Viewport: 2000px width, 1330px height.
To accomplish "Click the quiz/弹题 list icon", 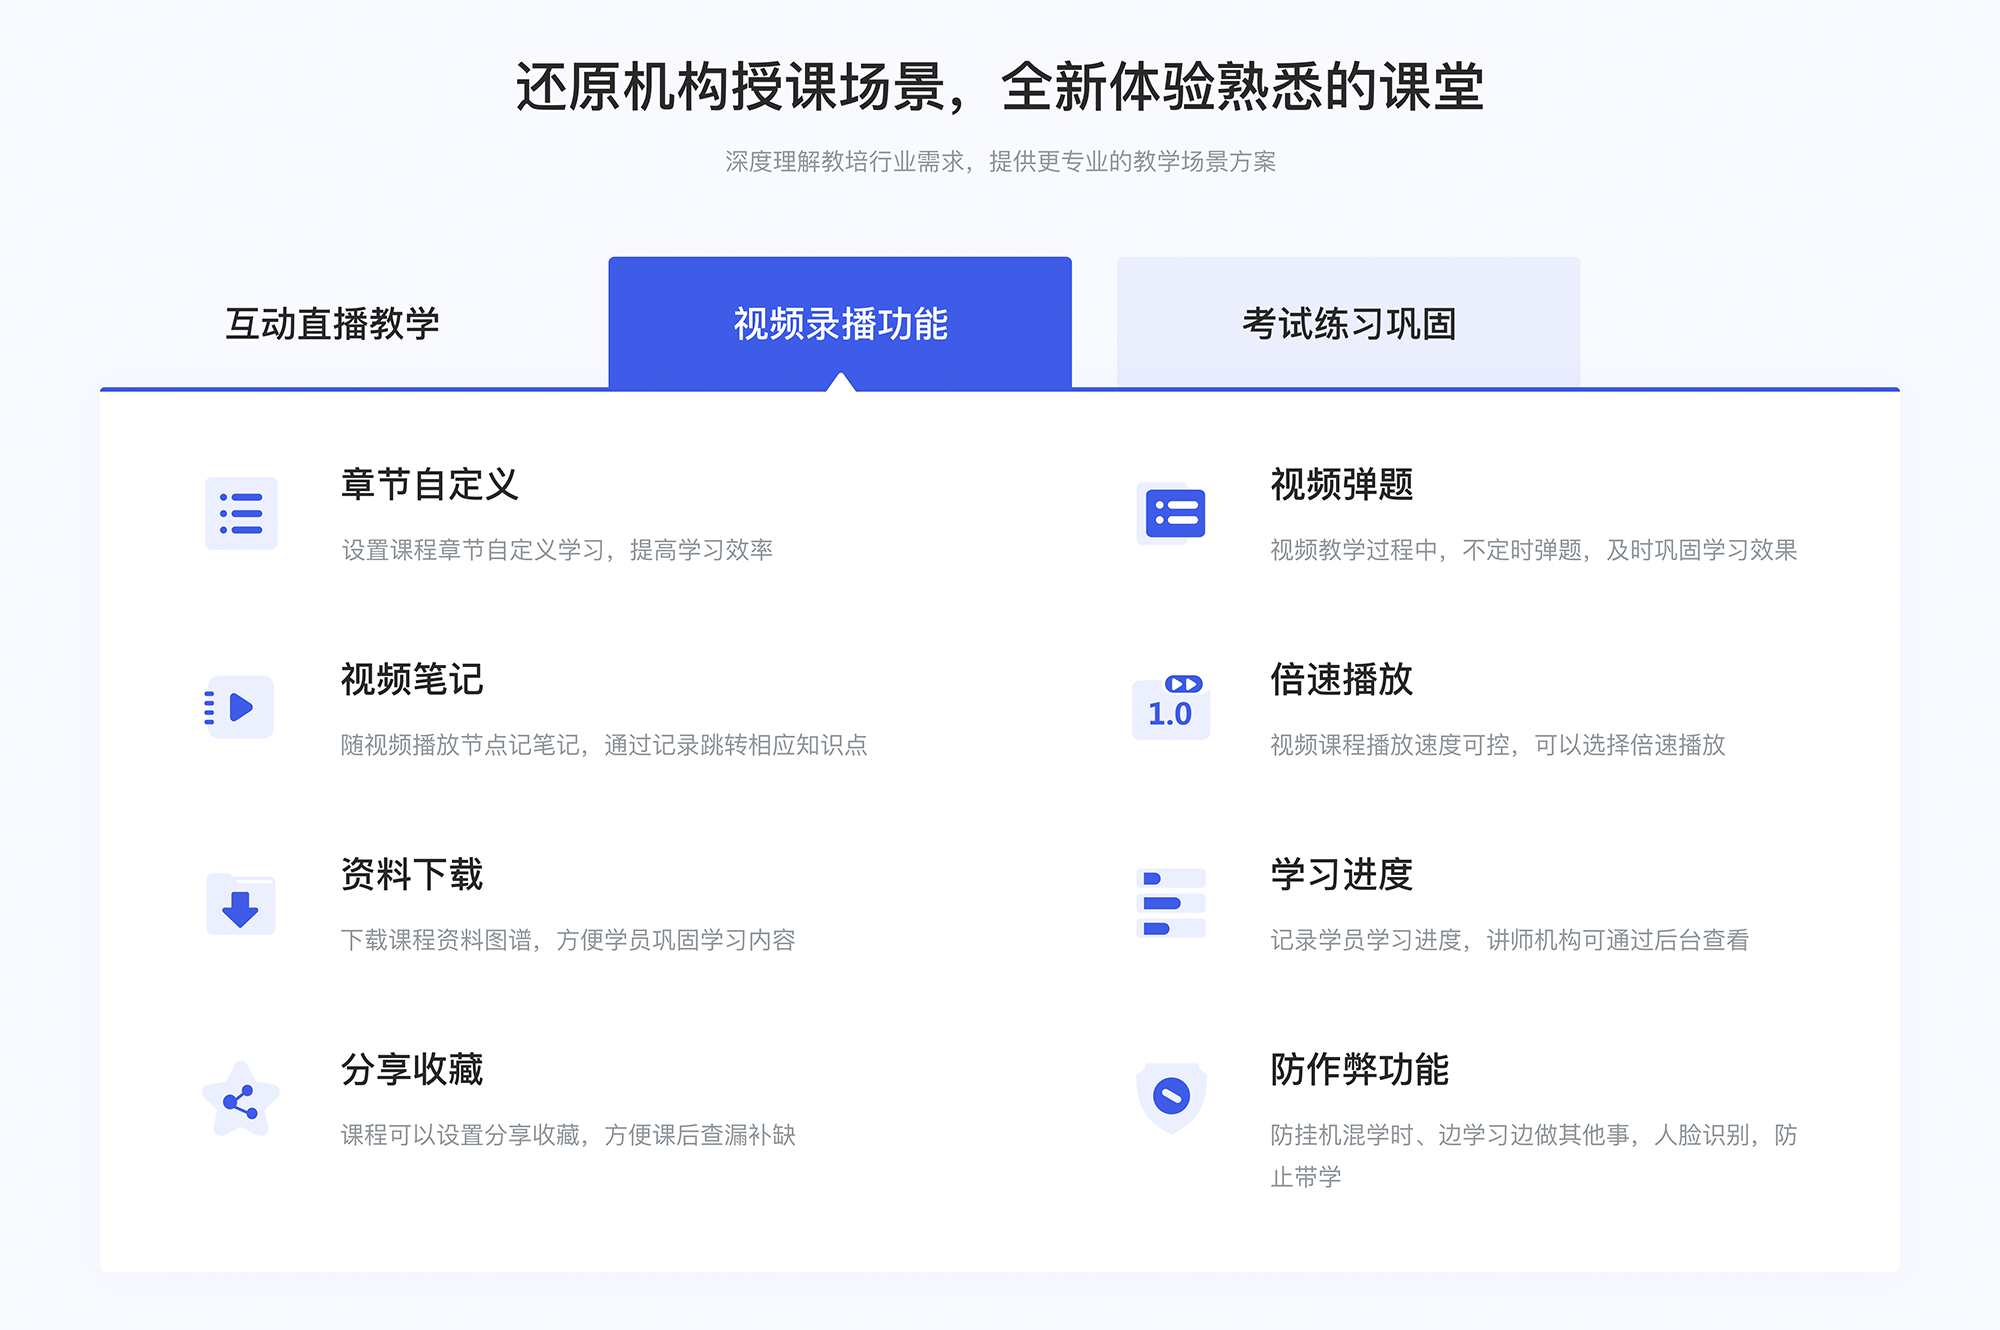I will (1174, 517).
